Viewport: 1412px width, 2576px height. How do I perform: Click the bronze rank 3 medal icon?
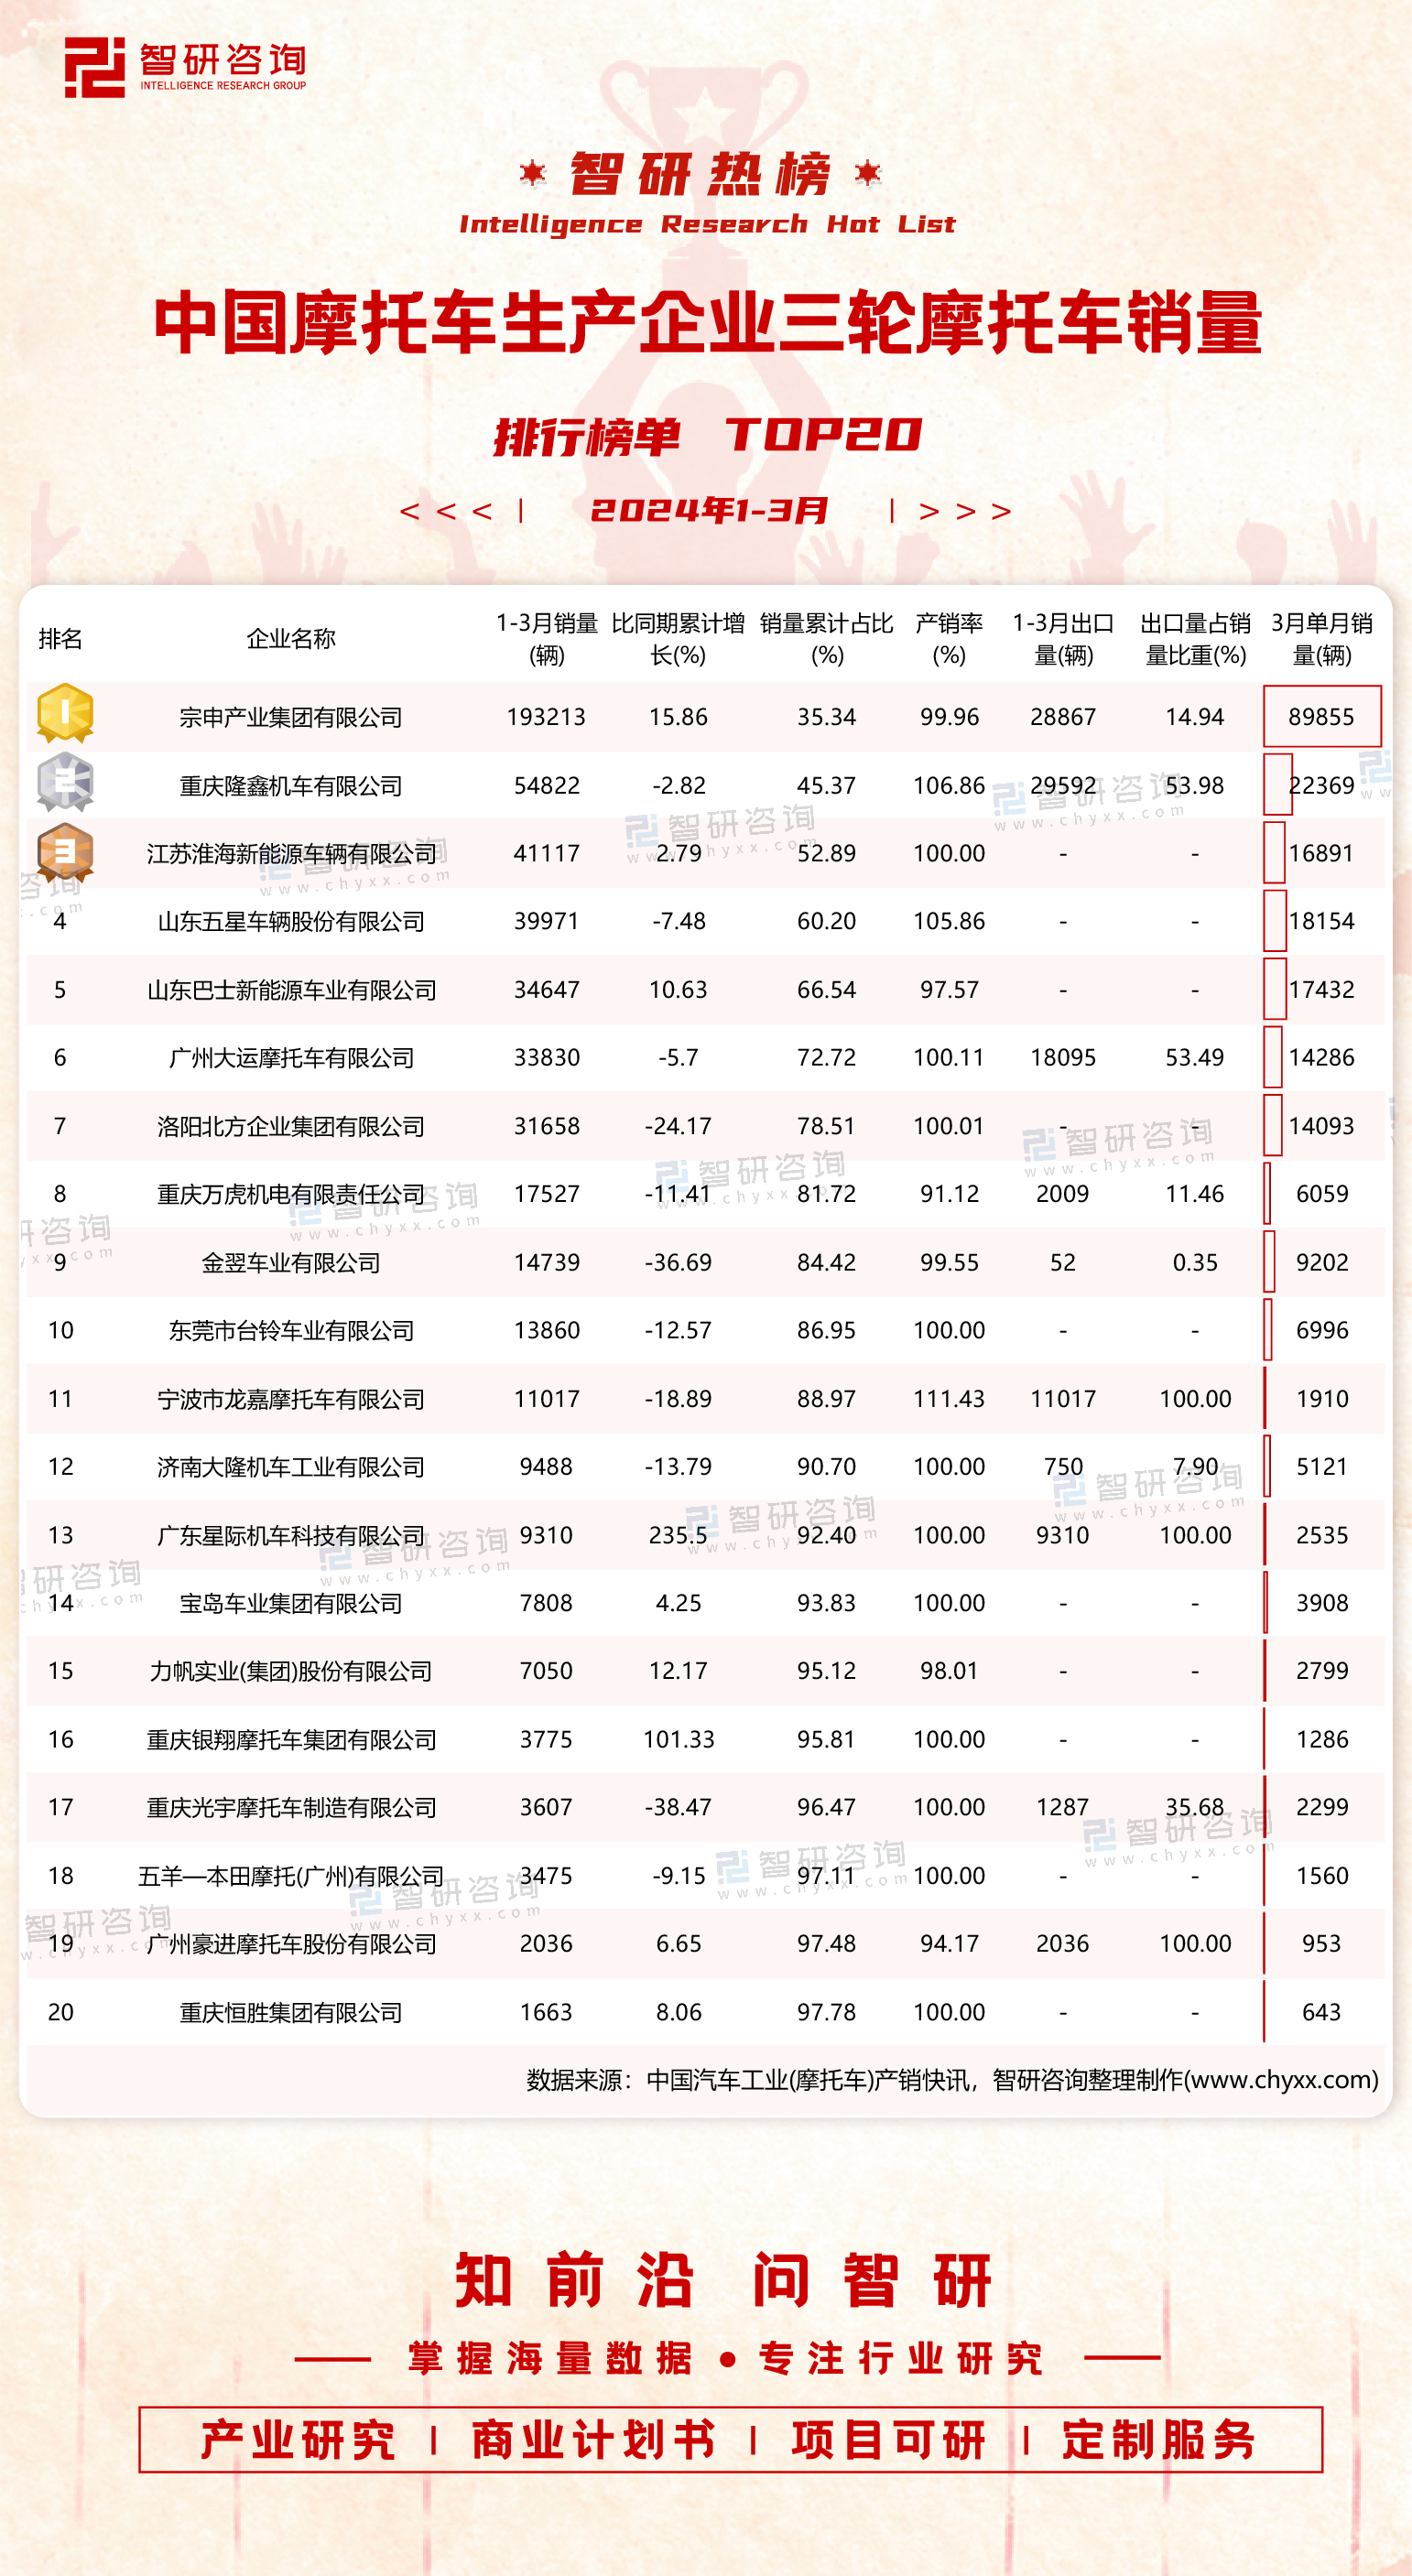pyautogui.click(x=65, y=852)
